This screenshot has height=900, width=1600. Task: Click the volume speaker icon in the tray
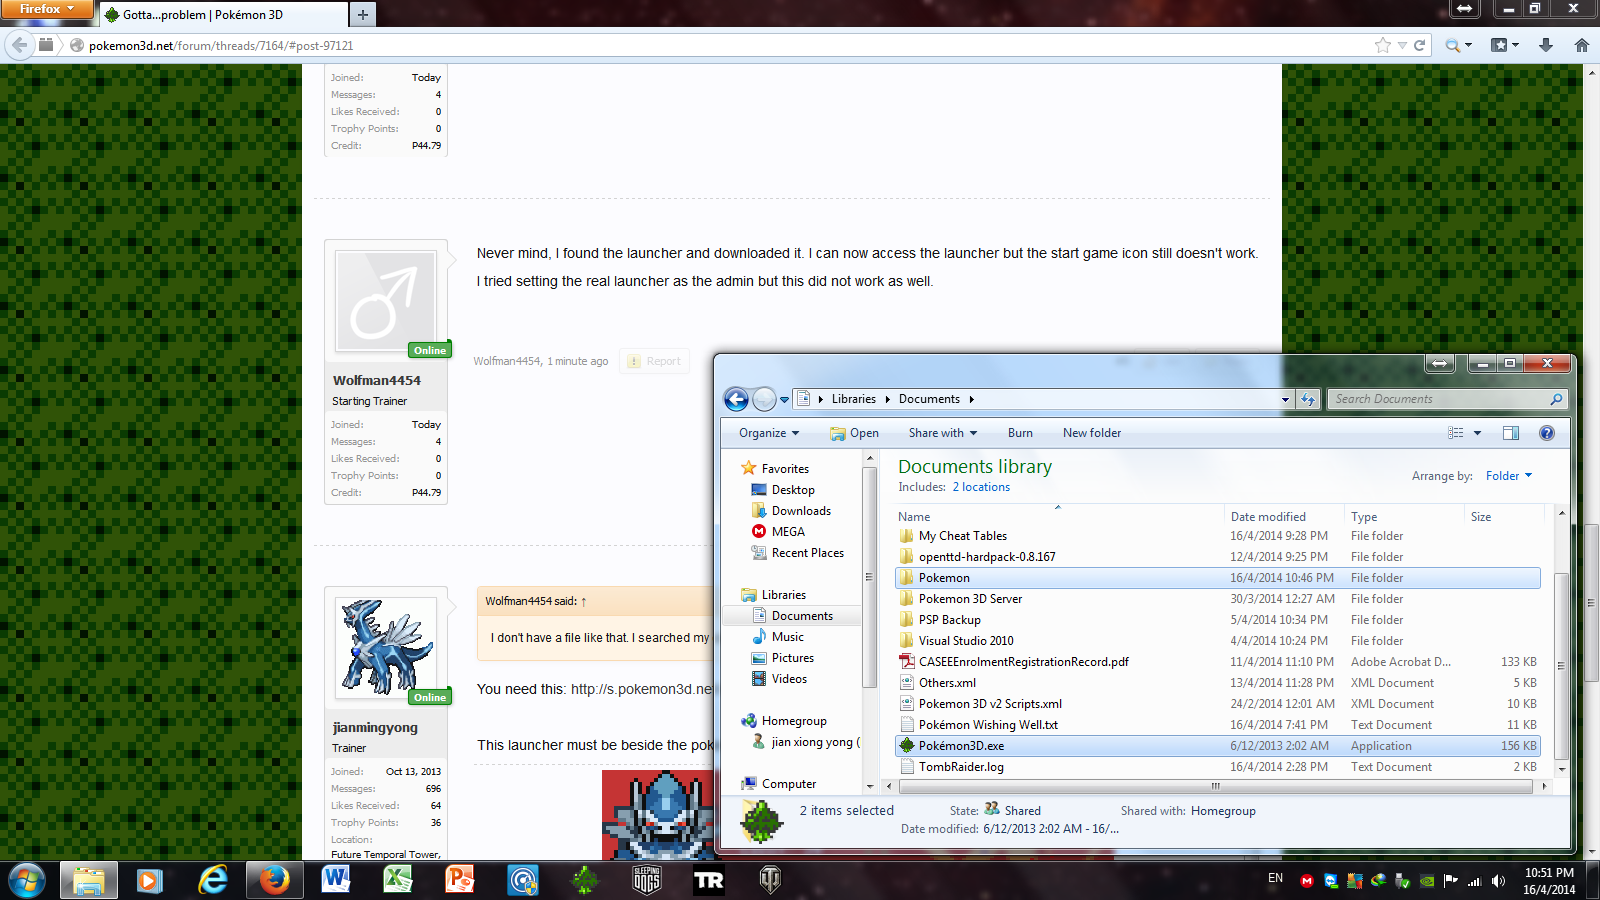click(1498, 881)
